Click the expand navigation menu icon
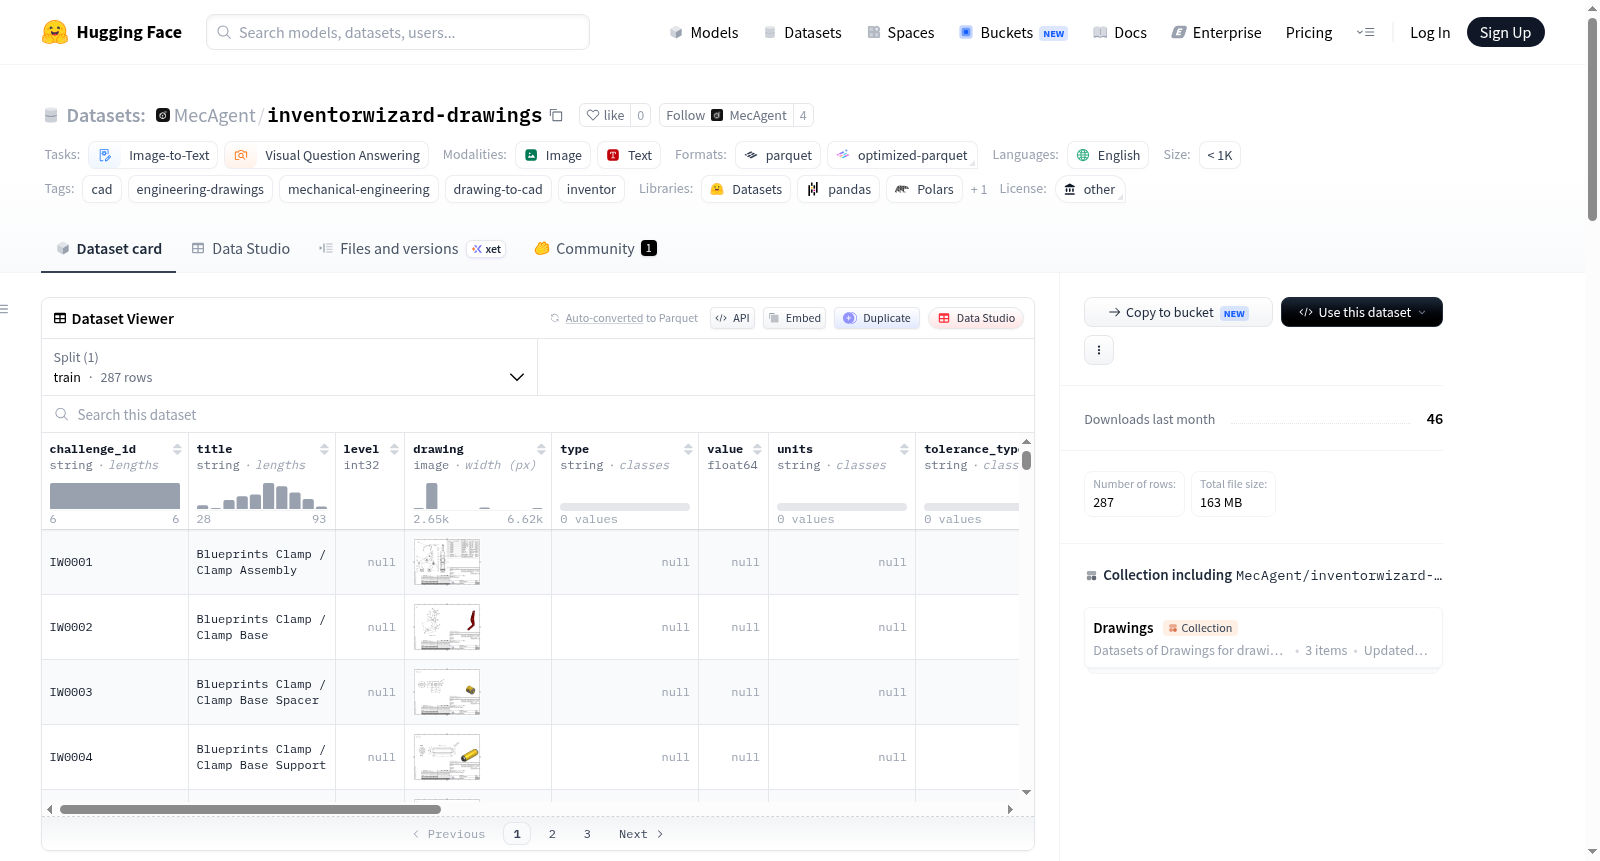The width and height of the screenshot is (1600, 861). 1365,32
